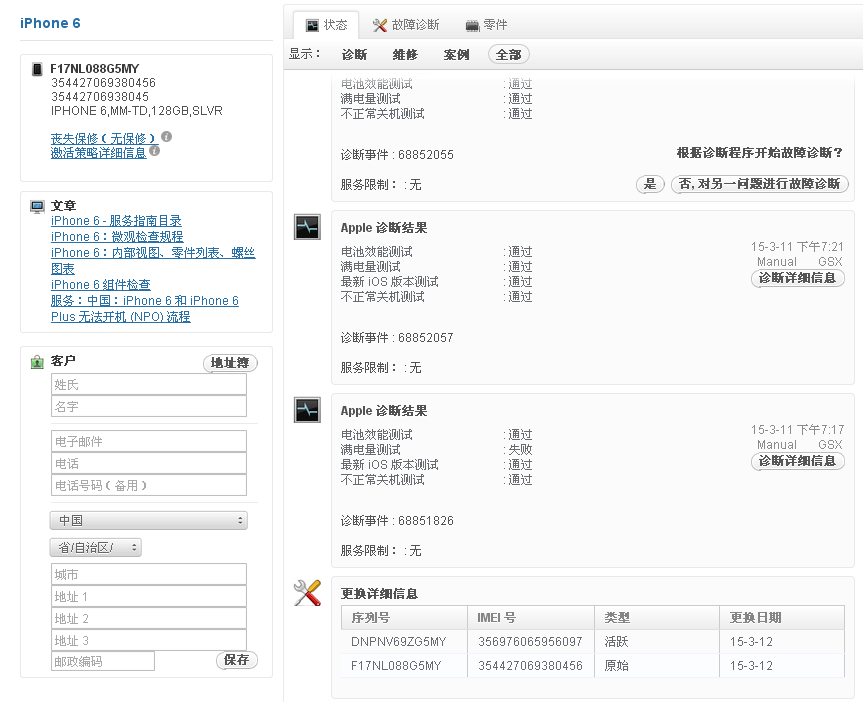
Task: Open the 激活策略详细信息 link
Action: [99, 153]
